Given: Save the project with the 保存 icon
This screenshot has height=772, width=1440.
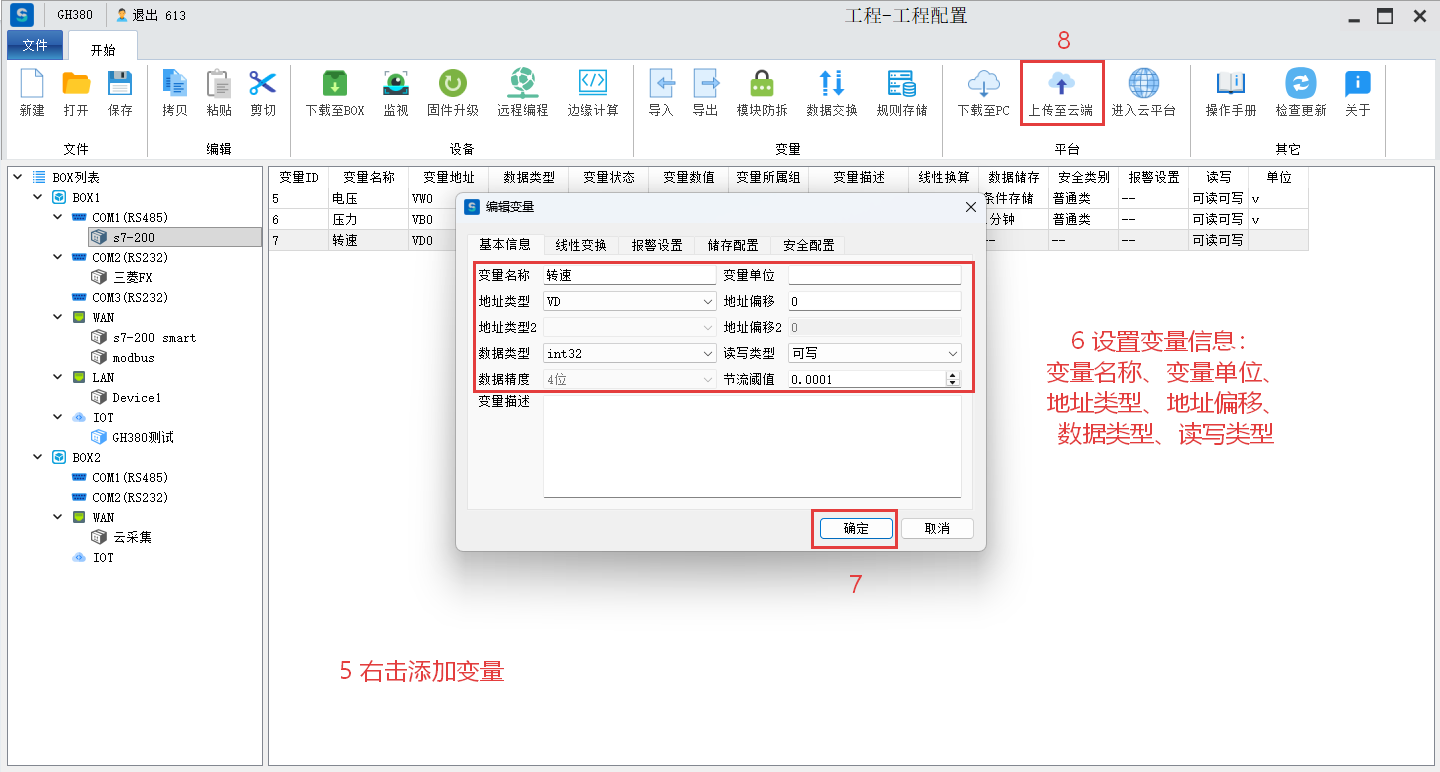Looking at the screenshot, I should click(x=120, y=83).
